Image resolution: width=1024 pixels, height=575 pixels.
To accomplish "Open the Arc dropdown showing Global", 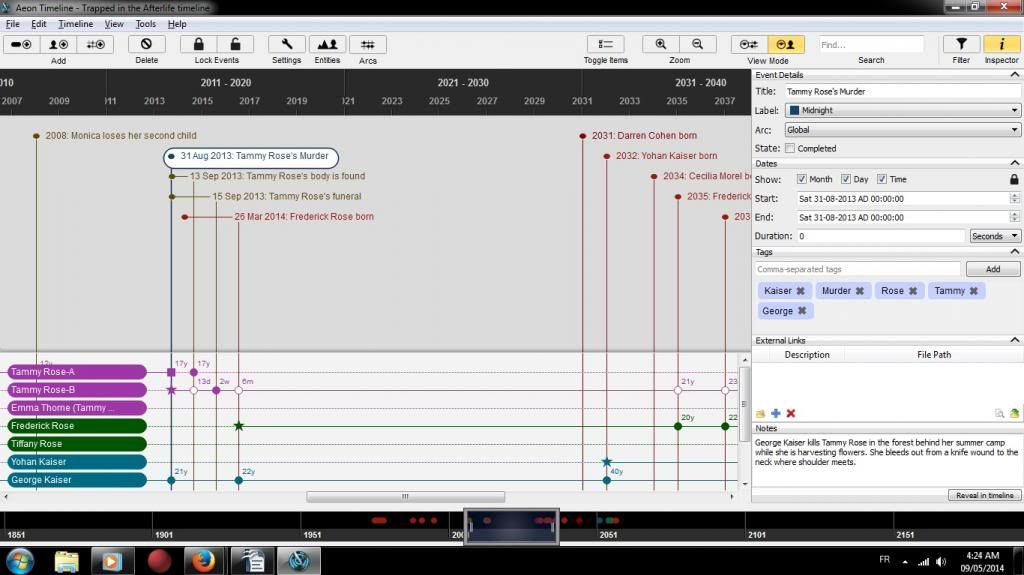I will click(901, 130).
